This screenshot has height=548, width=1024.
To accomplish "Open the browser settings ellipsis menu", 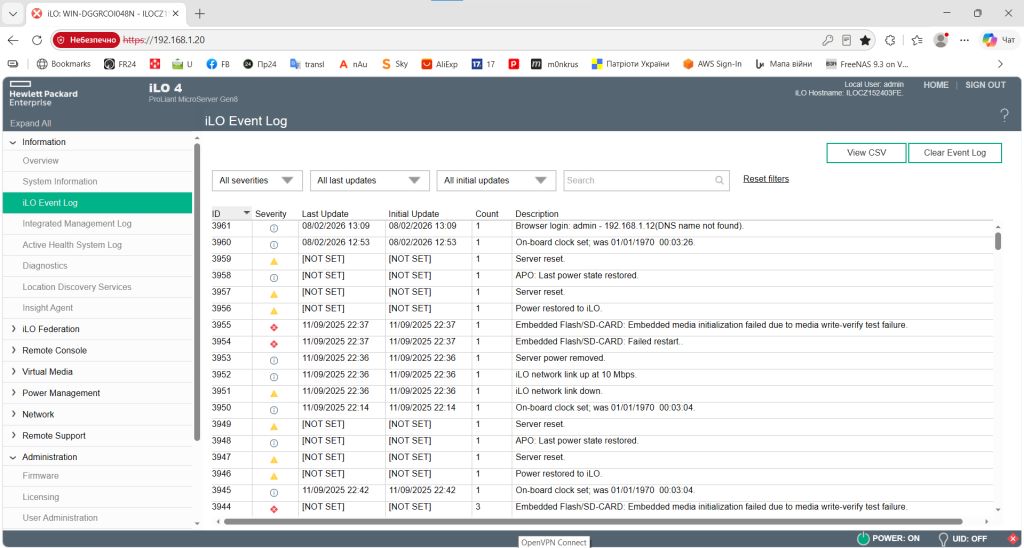I will pyautogui.click(x=965, y=40).
